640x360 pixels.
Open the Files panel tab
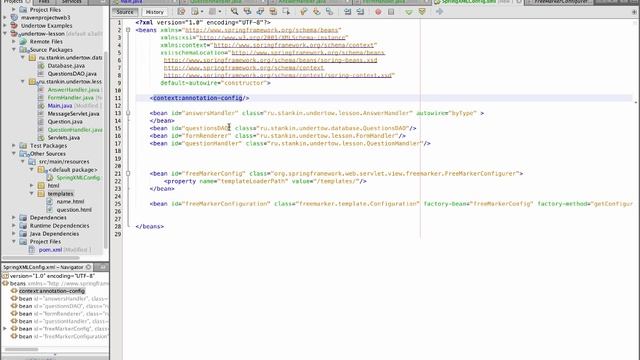click(44, 2)
